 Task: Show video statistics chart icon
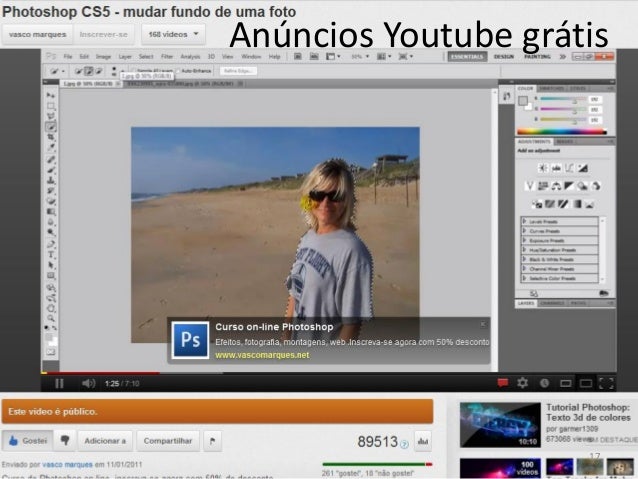click(x=423, y=441)
